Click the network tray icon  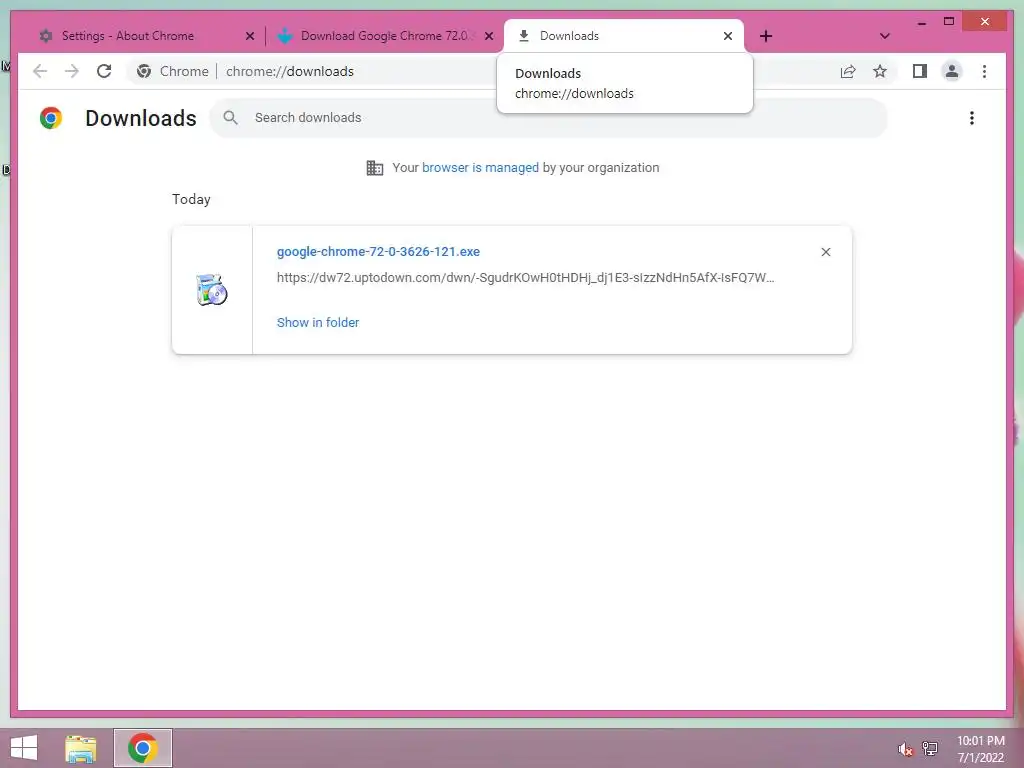tap(930, 748)
